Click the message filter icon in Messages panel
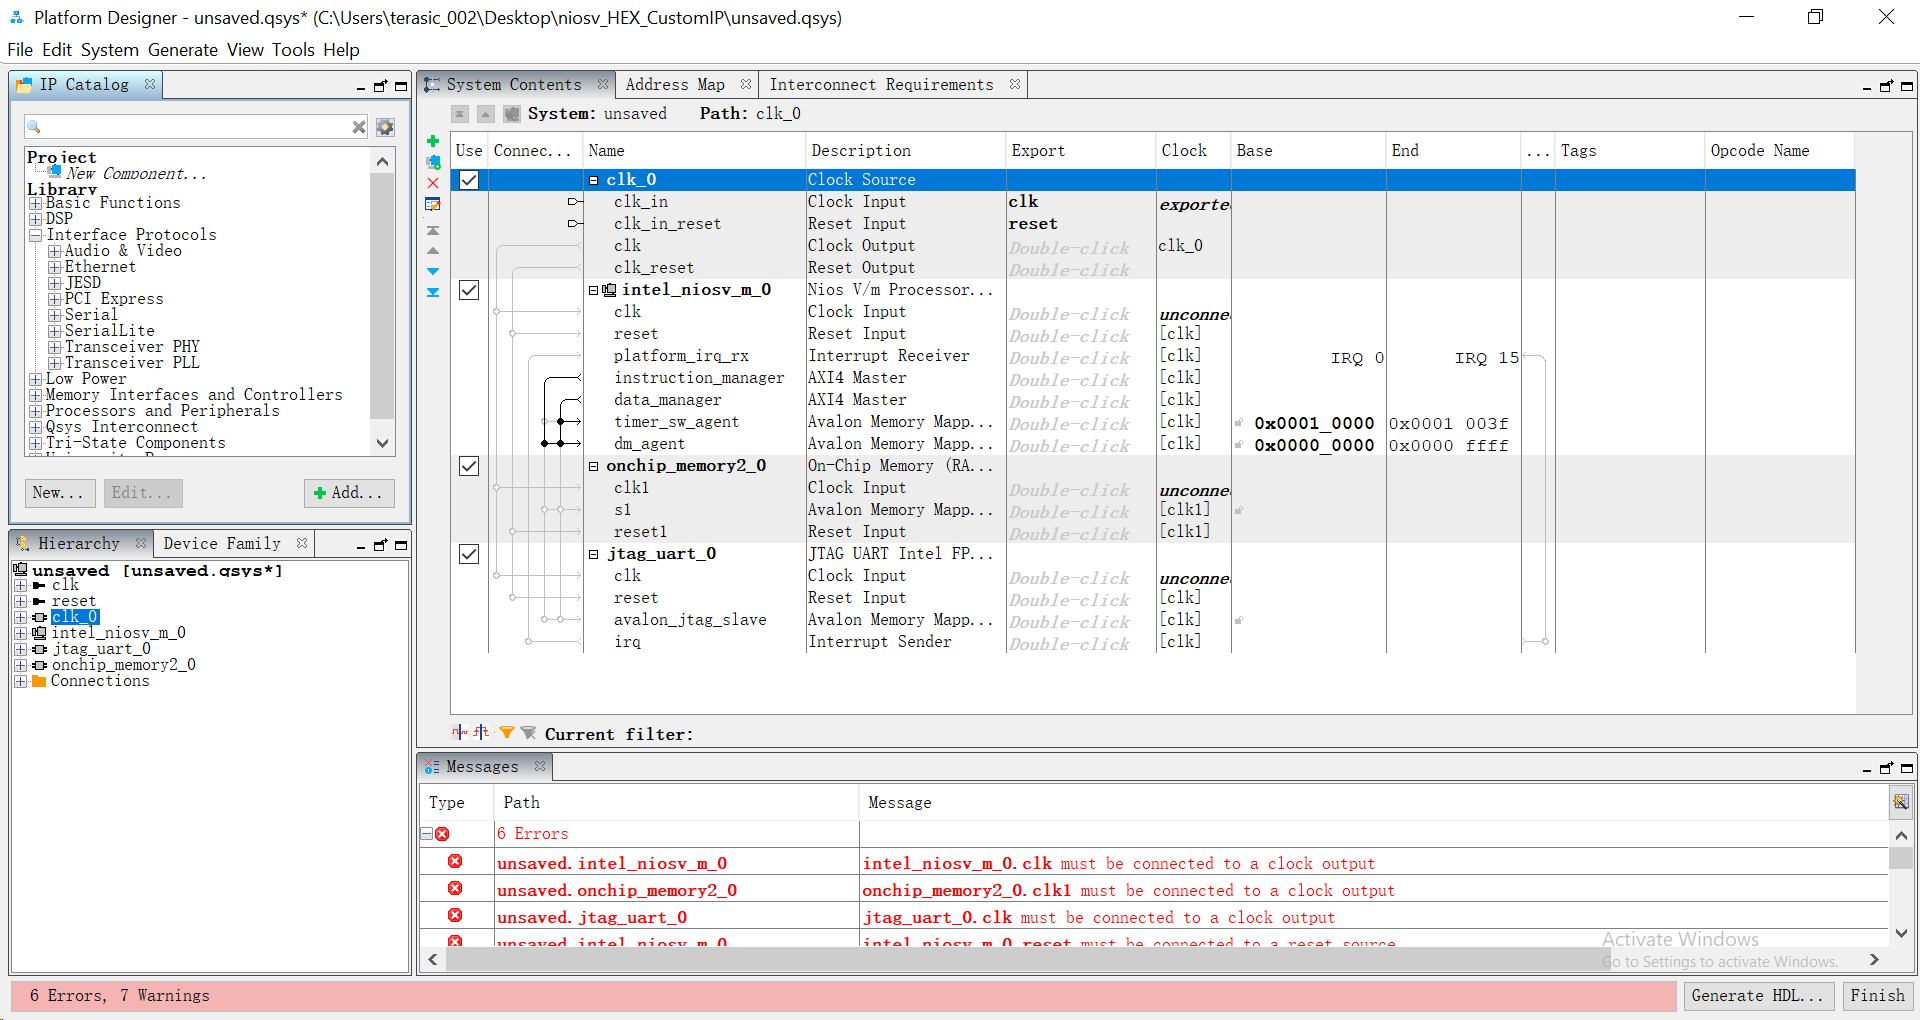Viewport: 1920px width, 1020px height. [1901, 802]
